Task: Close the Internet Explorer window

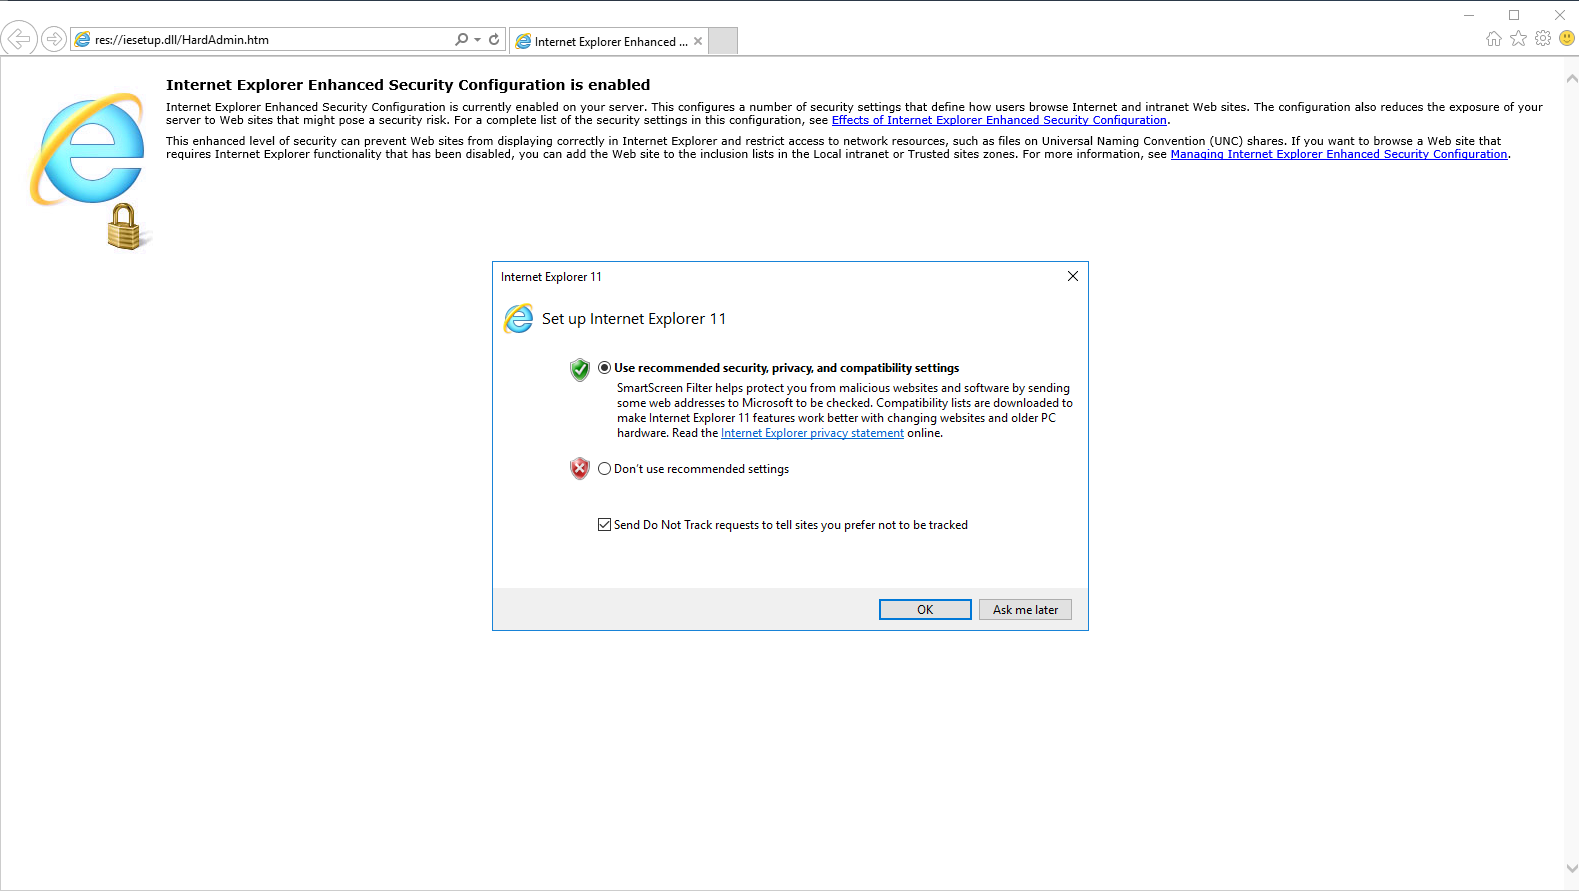Action: click(1559, 15)
